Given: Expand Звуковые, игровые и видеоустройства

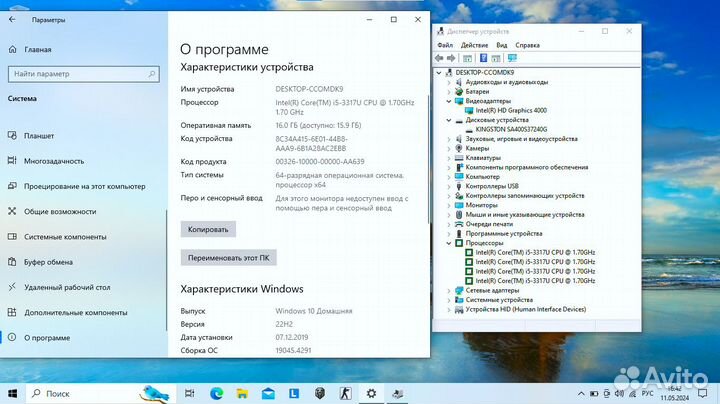Looking at the screenshot, I should [x=449, y=139].
